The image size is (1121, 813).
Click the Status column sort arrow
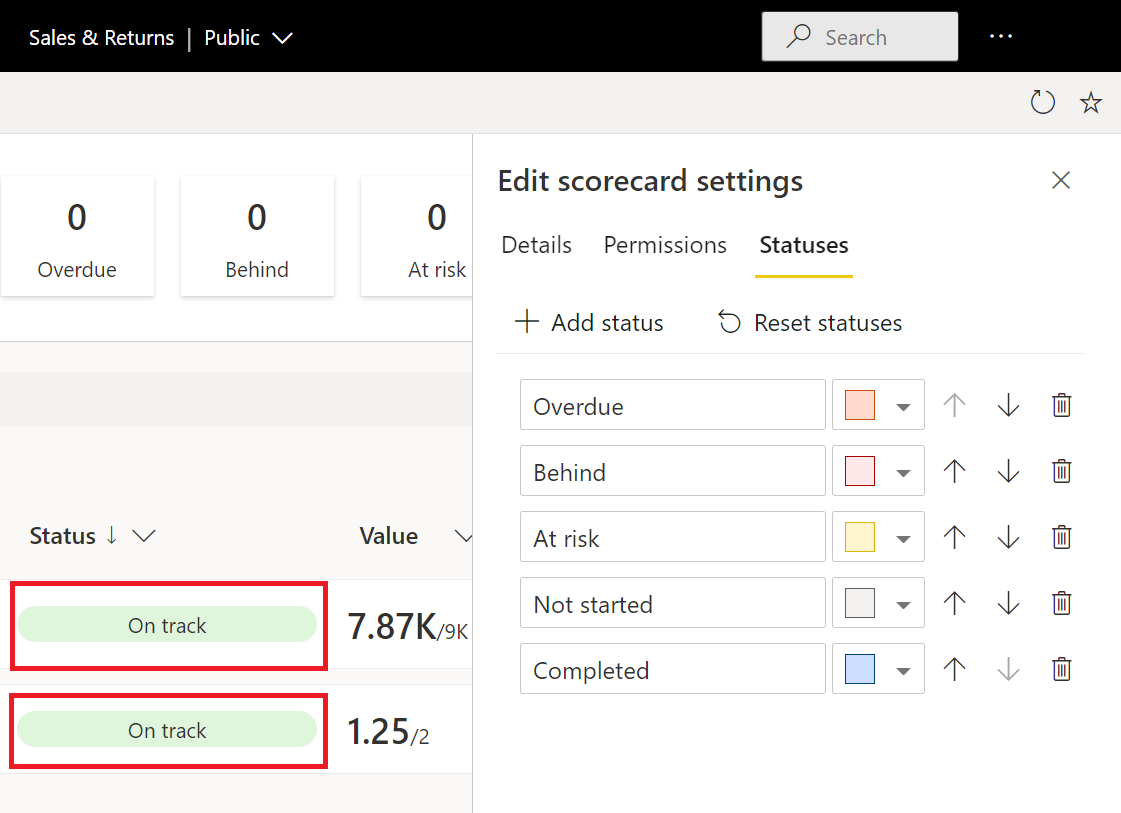(112, 535)
